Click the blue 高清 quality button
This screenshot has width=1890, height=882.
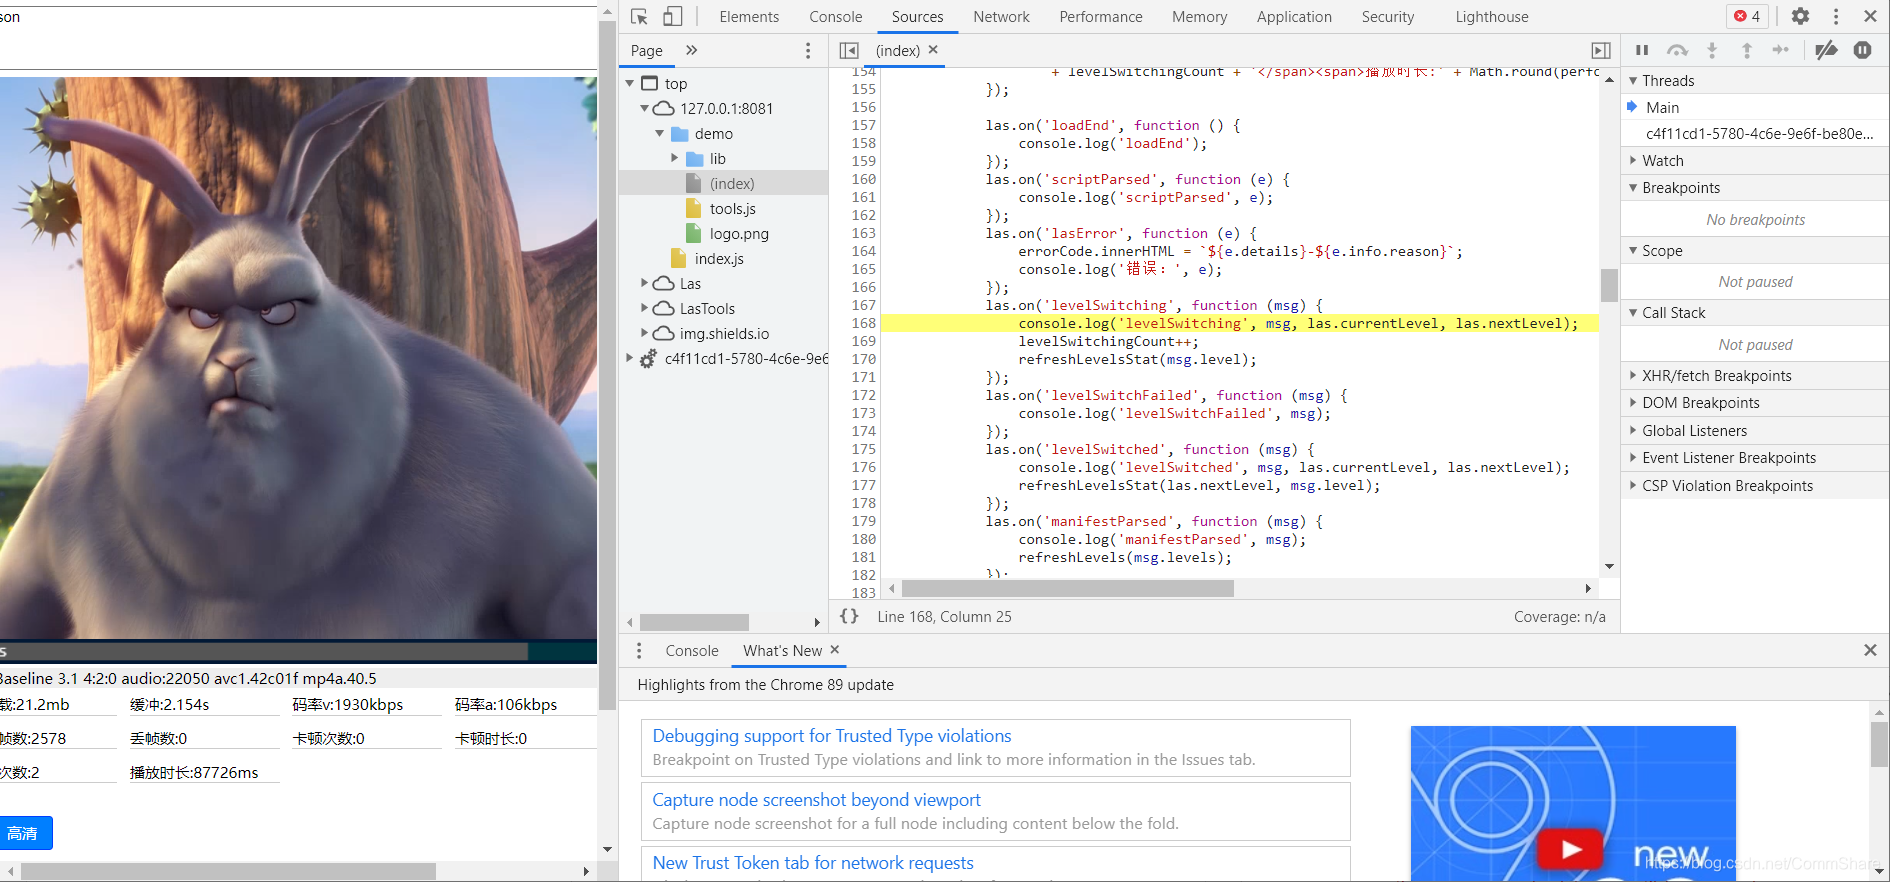[x=25, y=833]
